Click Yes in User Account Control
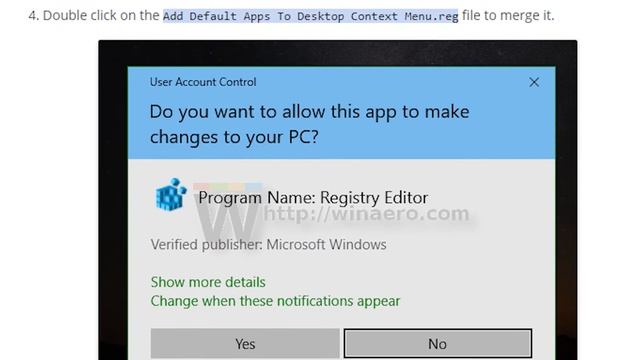Screen dimensions: 640x360 click(x=245, y=344)
